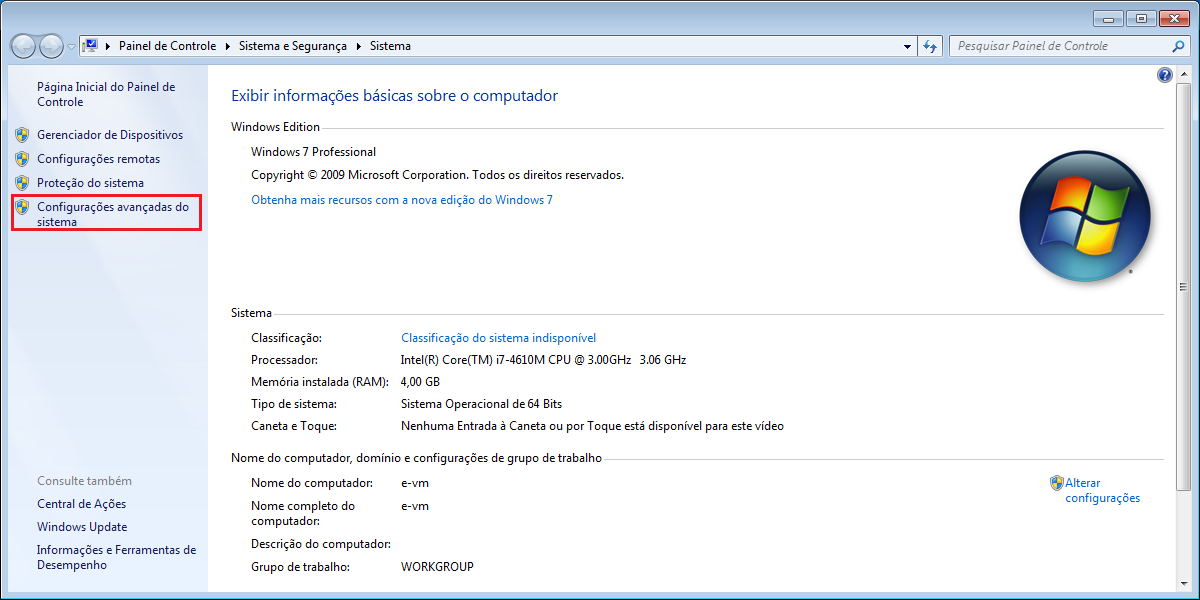Select Sistema in the address breadcrumb
1200x600 pixels.
390,46
